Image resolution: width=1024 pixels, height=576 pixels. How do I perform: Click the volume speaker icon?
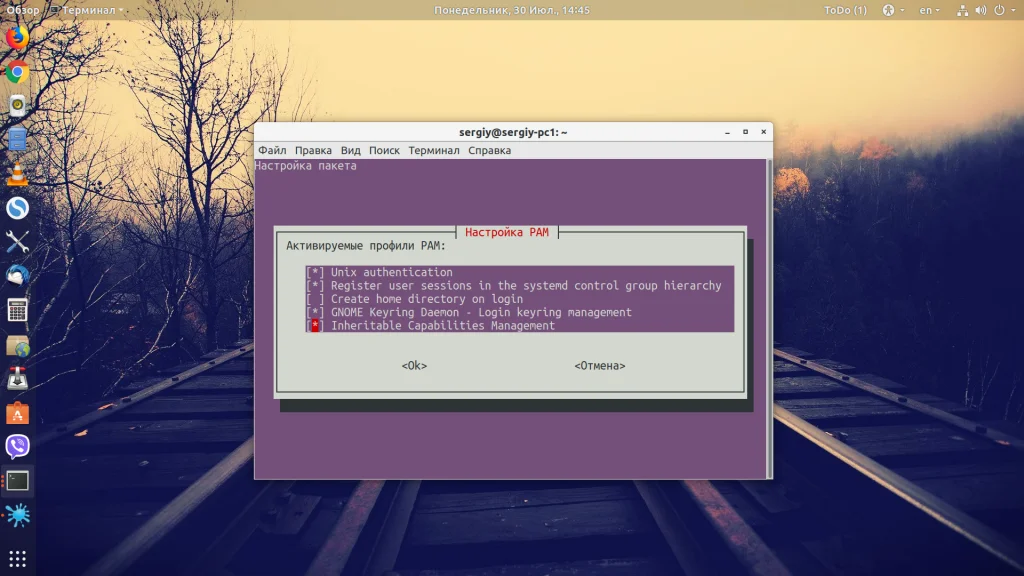click(x=981, y=10)
